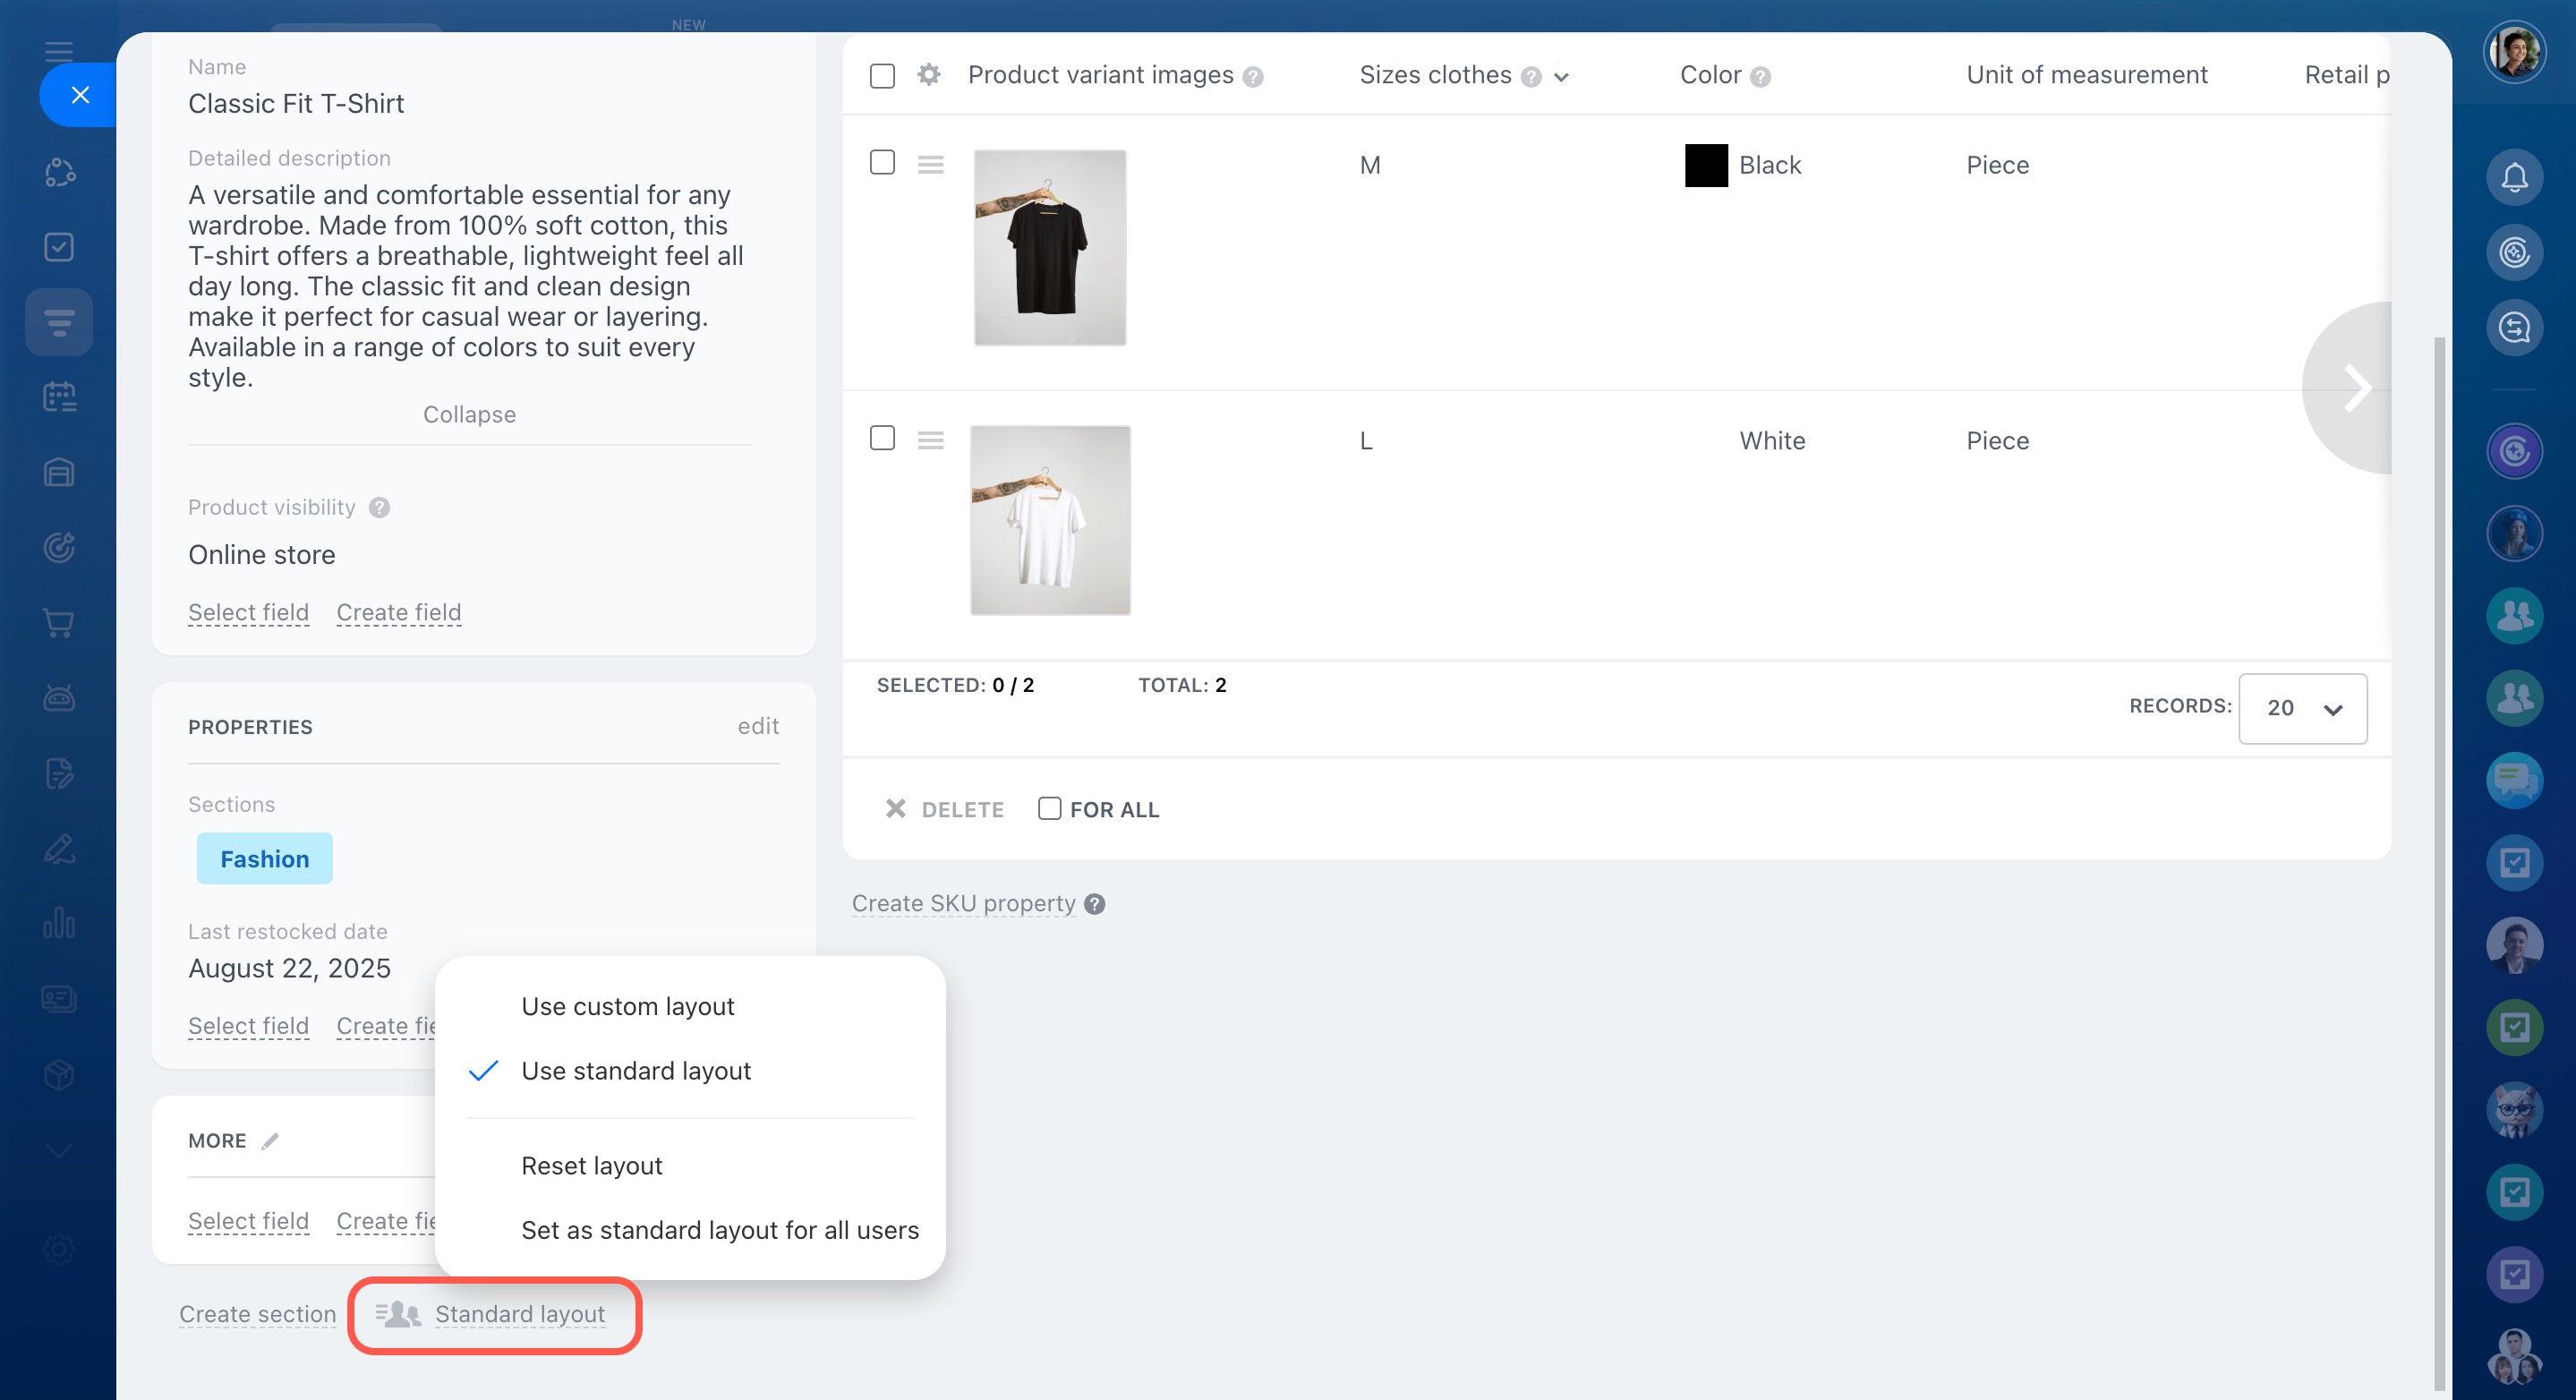Check the White L variant row checkbox
Screen dimensions: 2576x1400
(882, 439)
